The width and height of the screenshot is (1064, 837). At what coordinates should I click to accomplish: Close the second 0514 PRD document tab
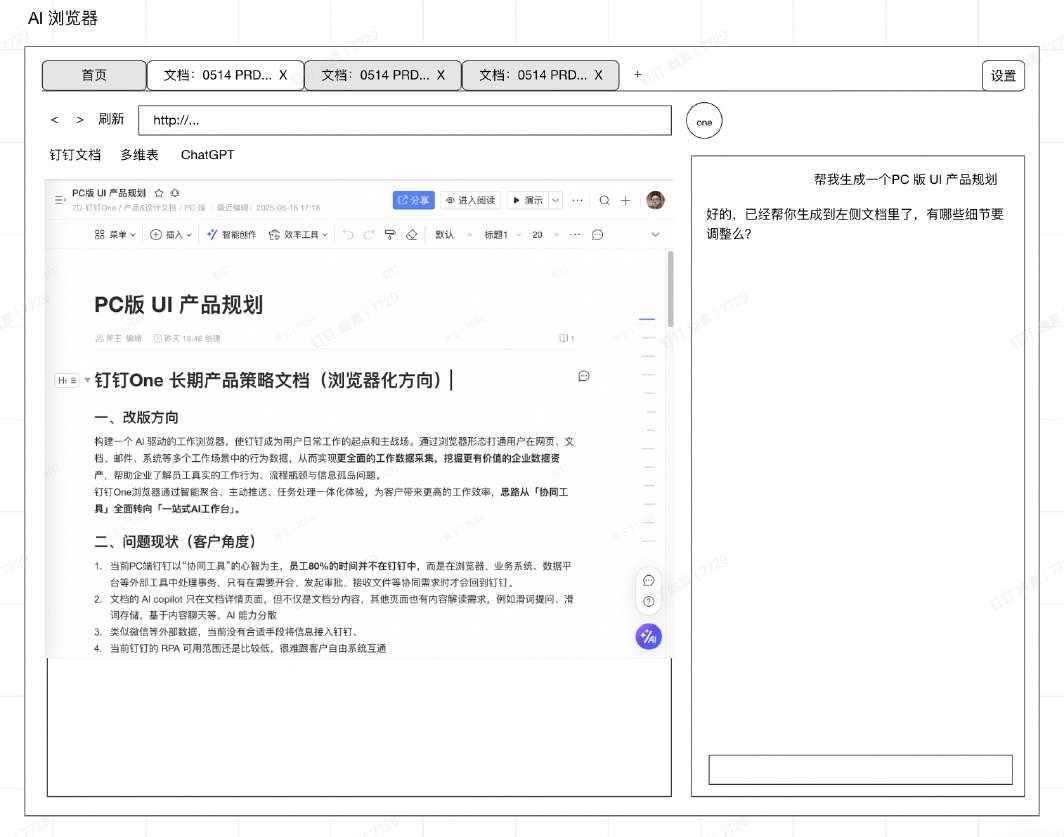click(x=440, y=75)
